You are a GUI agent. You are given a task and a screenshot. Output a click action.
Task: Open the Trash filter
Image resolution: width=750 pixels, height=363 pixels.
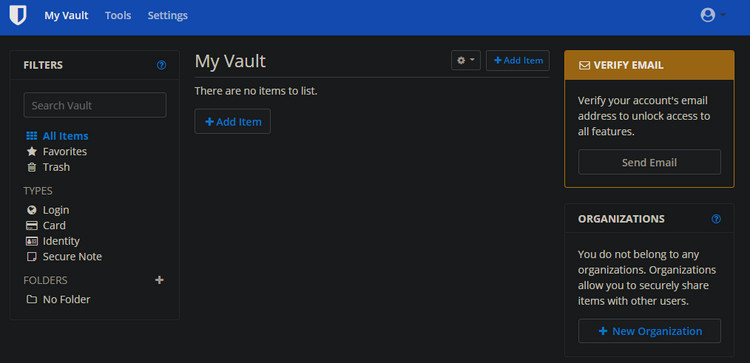click(x=48, y=167)
